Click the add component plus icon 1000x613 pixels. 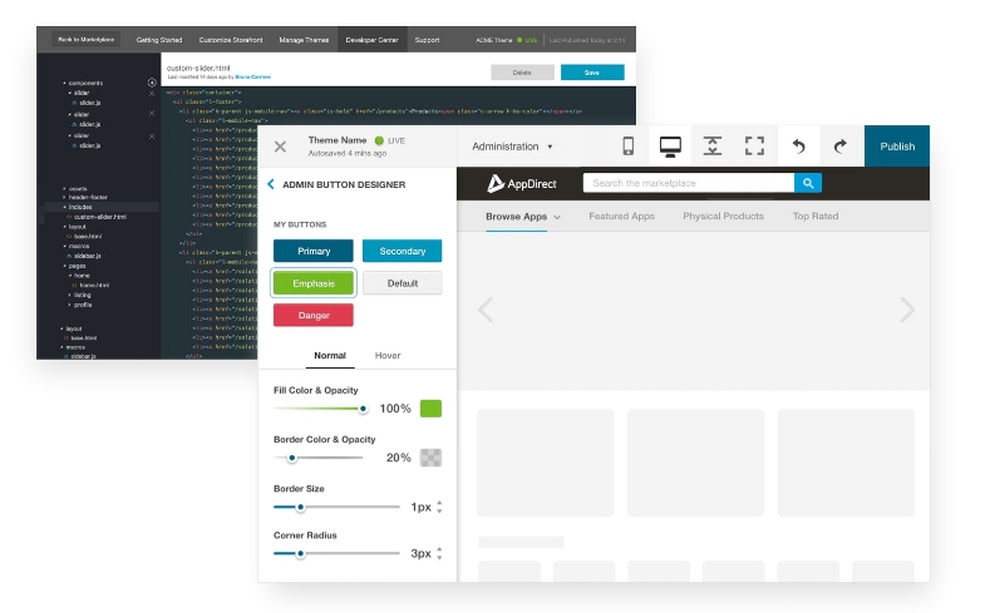[150, 80]
